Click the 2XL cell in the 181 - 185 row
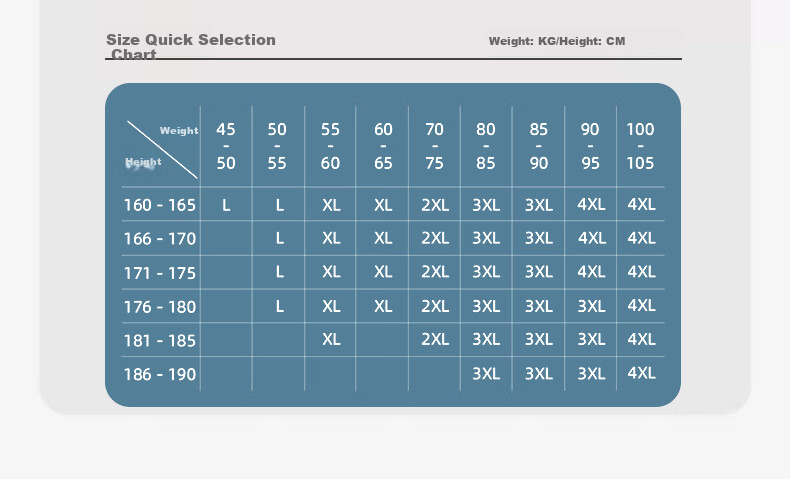 tap(435, 339)
